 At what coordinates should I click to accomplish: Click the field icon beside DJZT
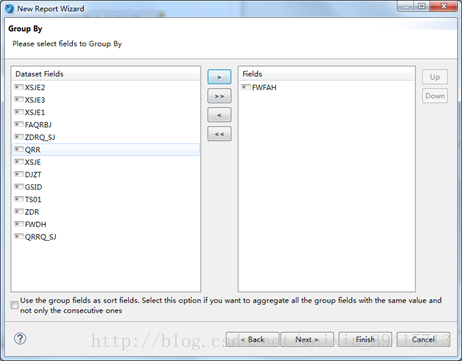pyautogui.click(x=19, y=174)
